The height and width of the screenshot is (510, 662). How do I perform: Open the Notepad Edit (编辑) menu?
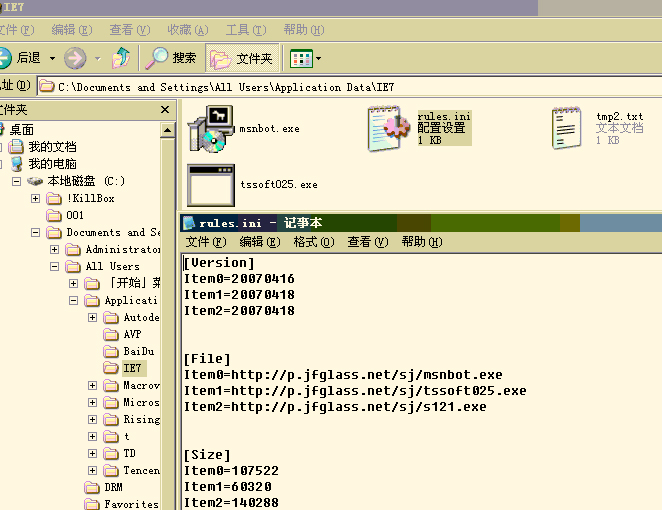(x=258, y=242)
